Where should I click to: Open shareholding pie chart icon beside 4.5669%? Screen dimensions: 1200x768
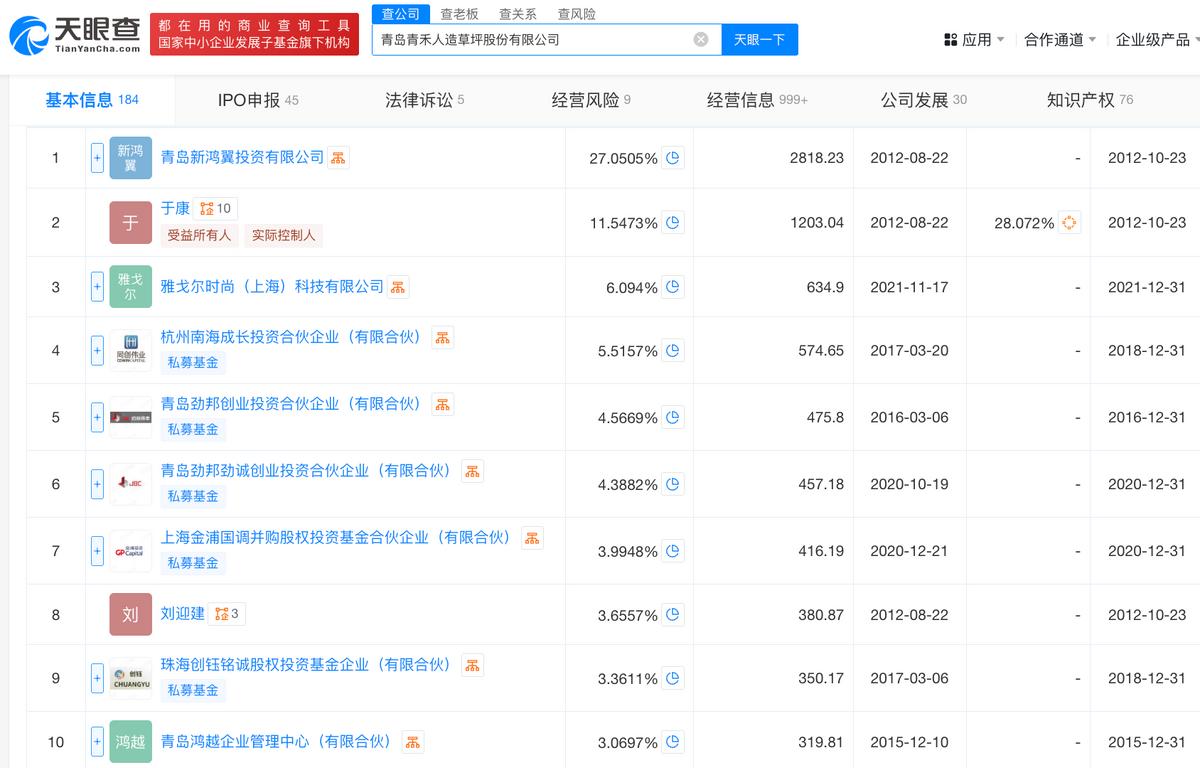pos(673,417)
